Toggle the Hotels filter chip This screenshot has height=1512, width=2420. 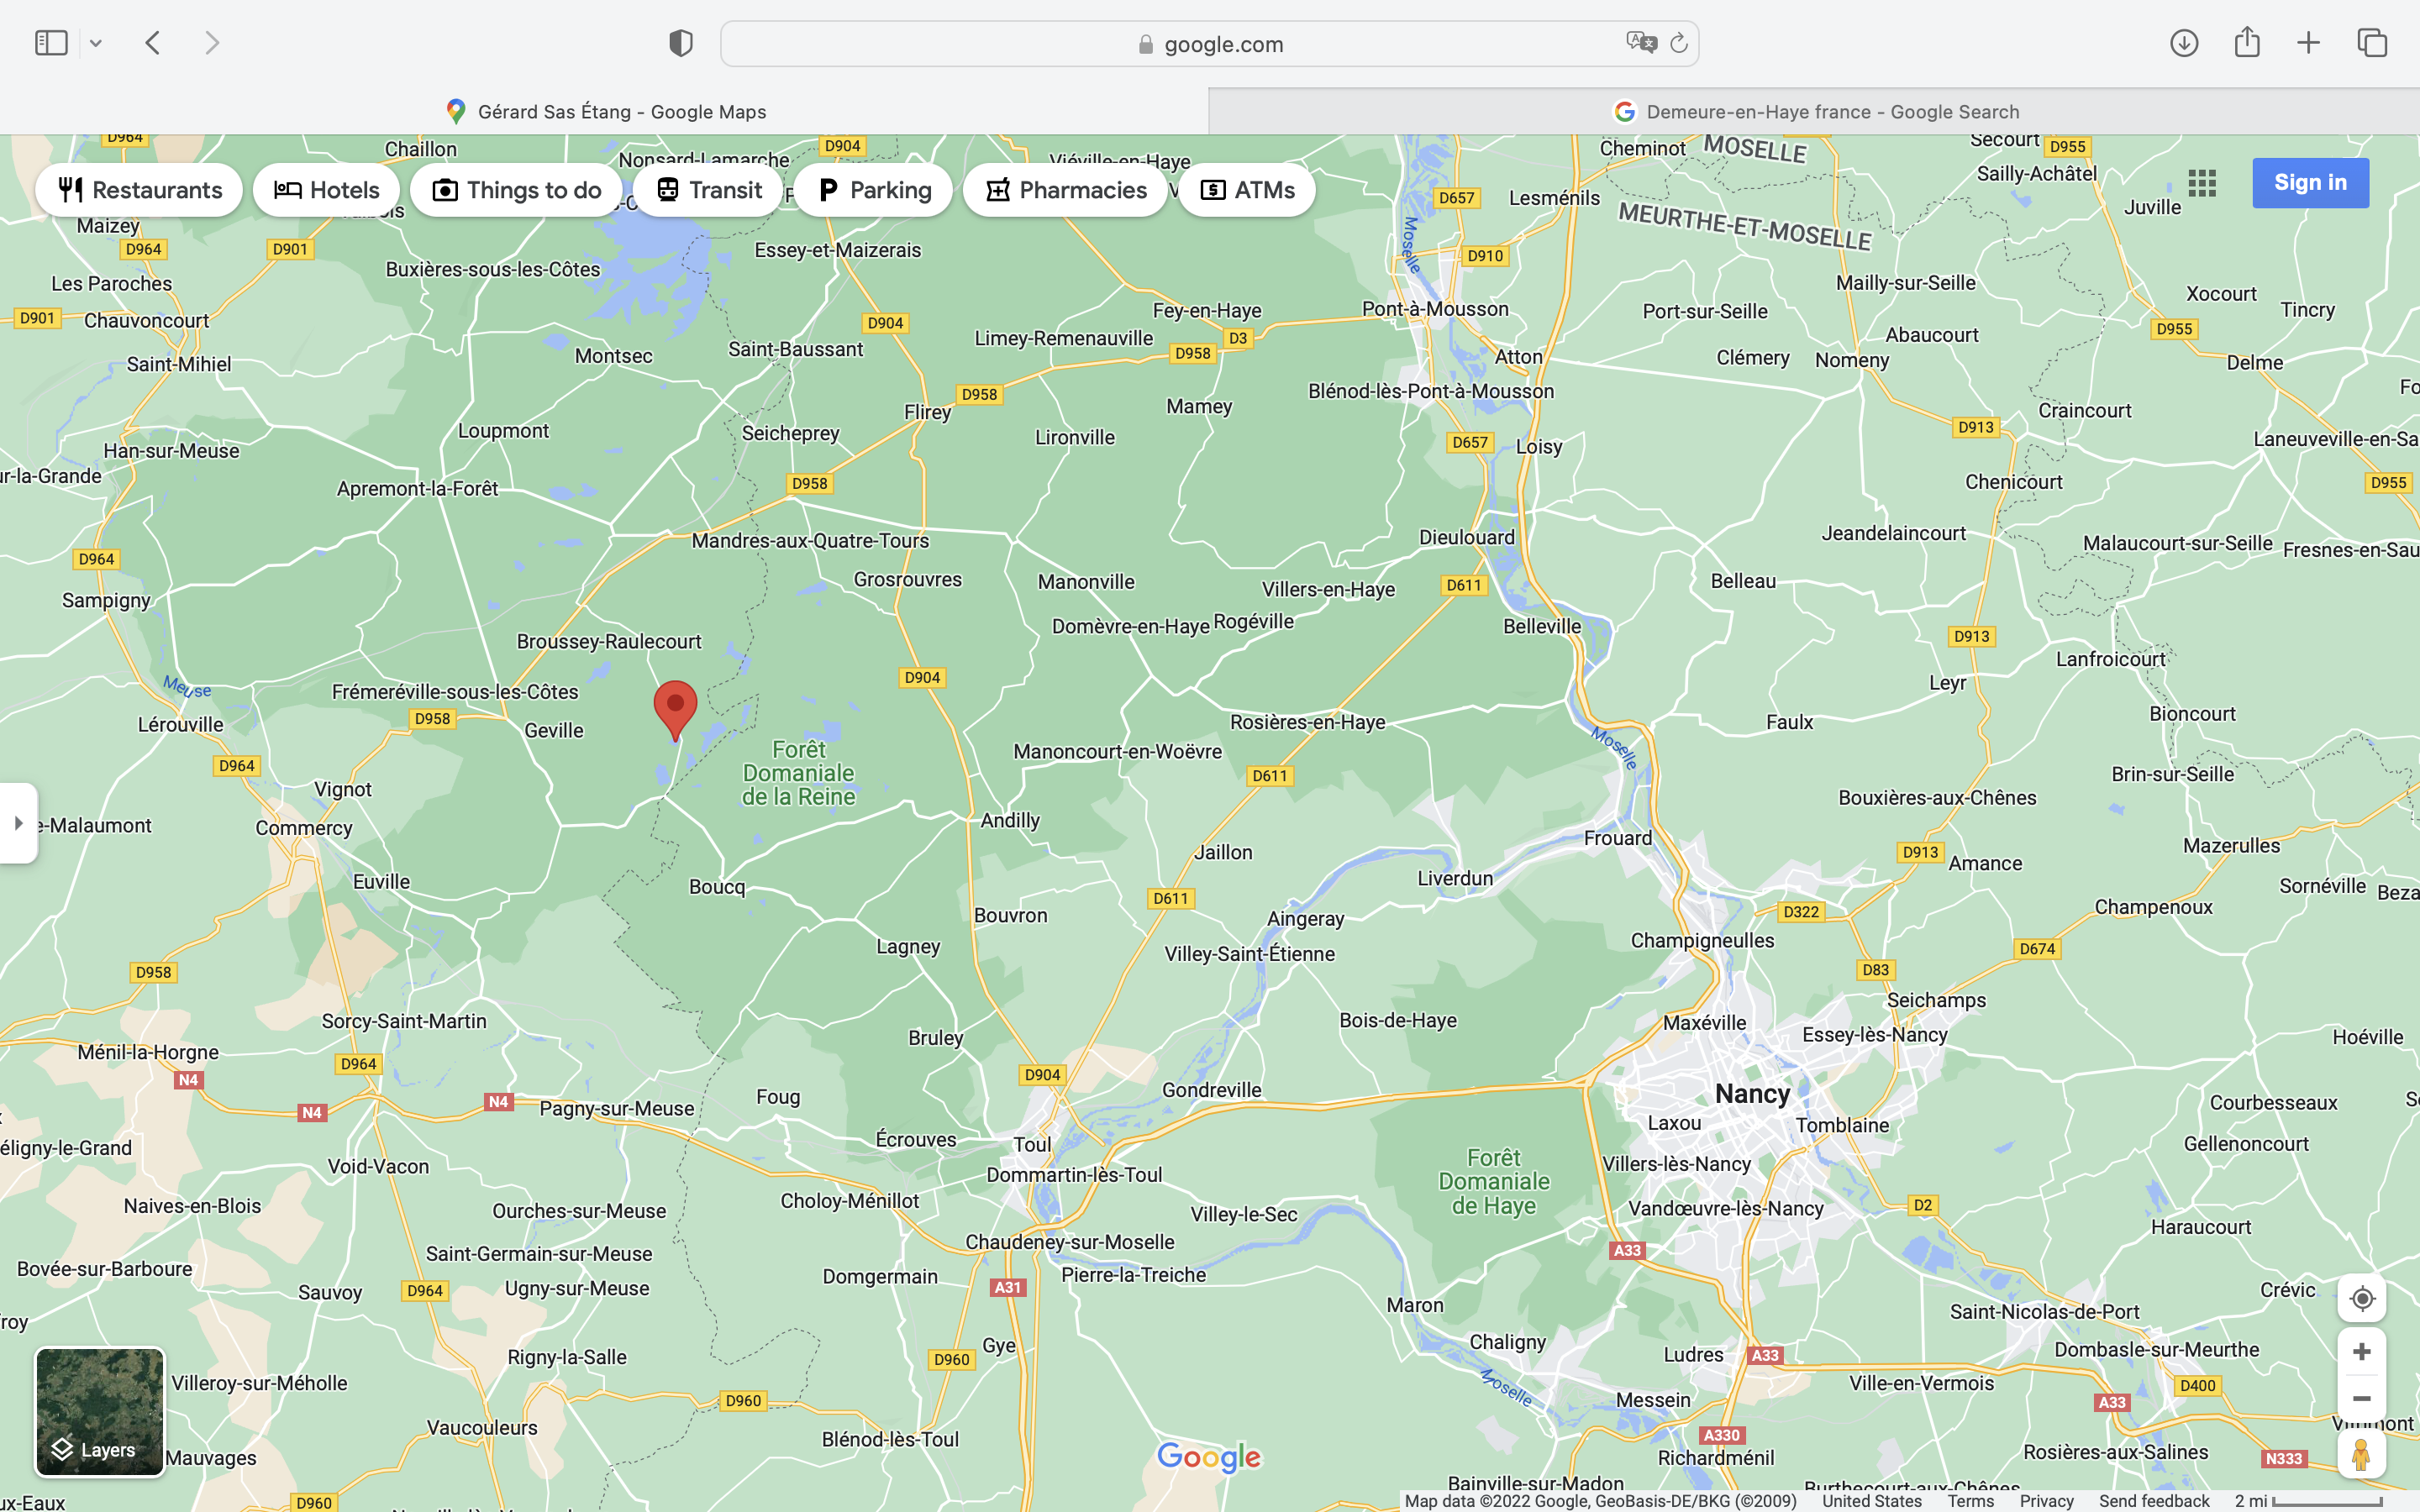pos(326,190)
